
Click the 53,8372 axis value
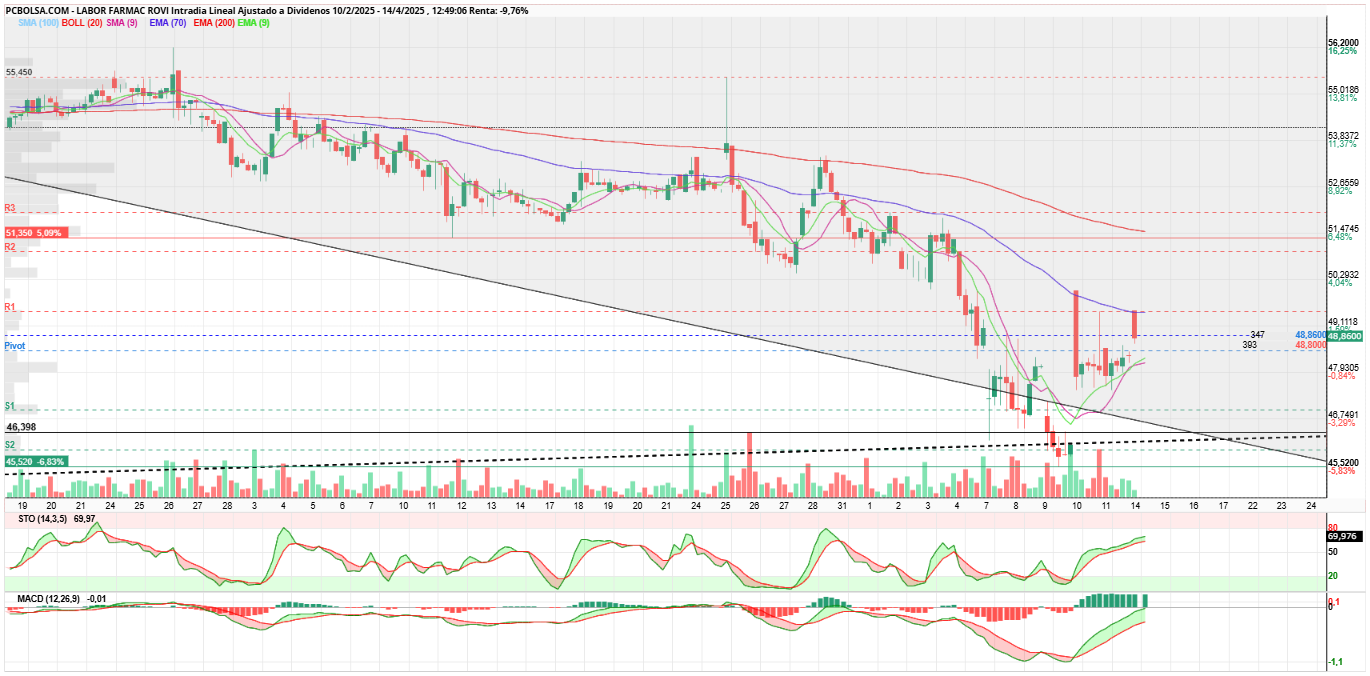[1343, 135]
